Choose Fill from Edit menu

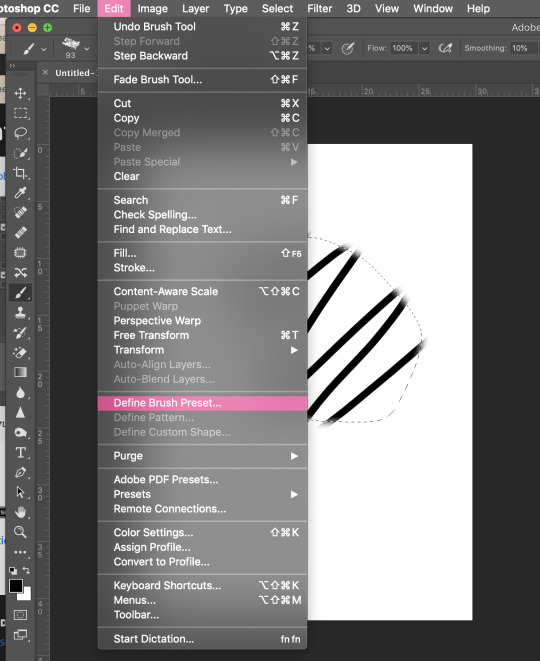click(202, 253)
